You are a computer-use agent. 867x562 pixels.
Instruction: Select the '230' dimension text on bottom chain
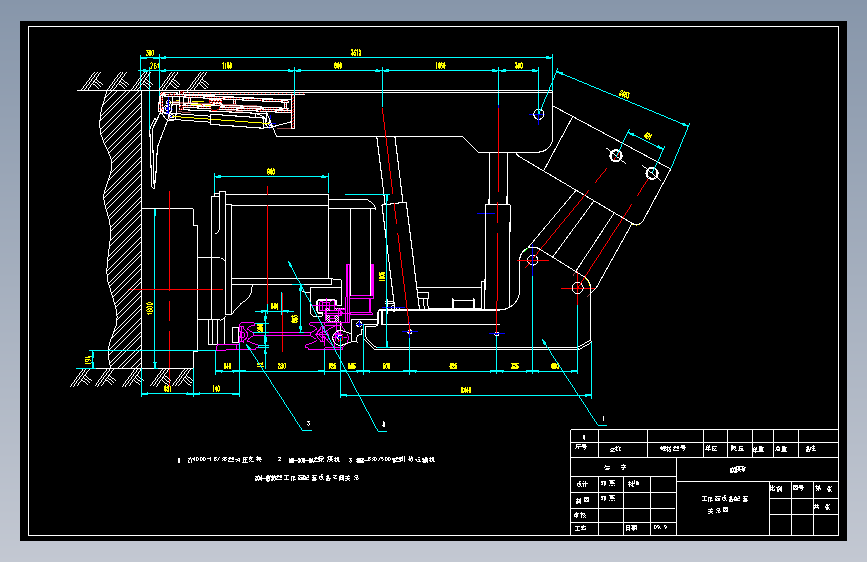click(x=282, y=366)
